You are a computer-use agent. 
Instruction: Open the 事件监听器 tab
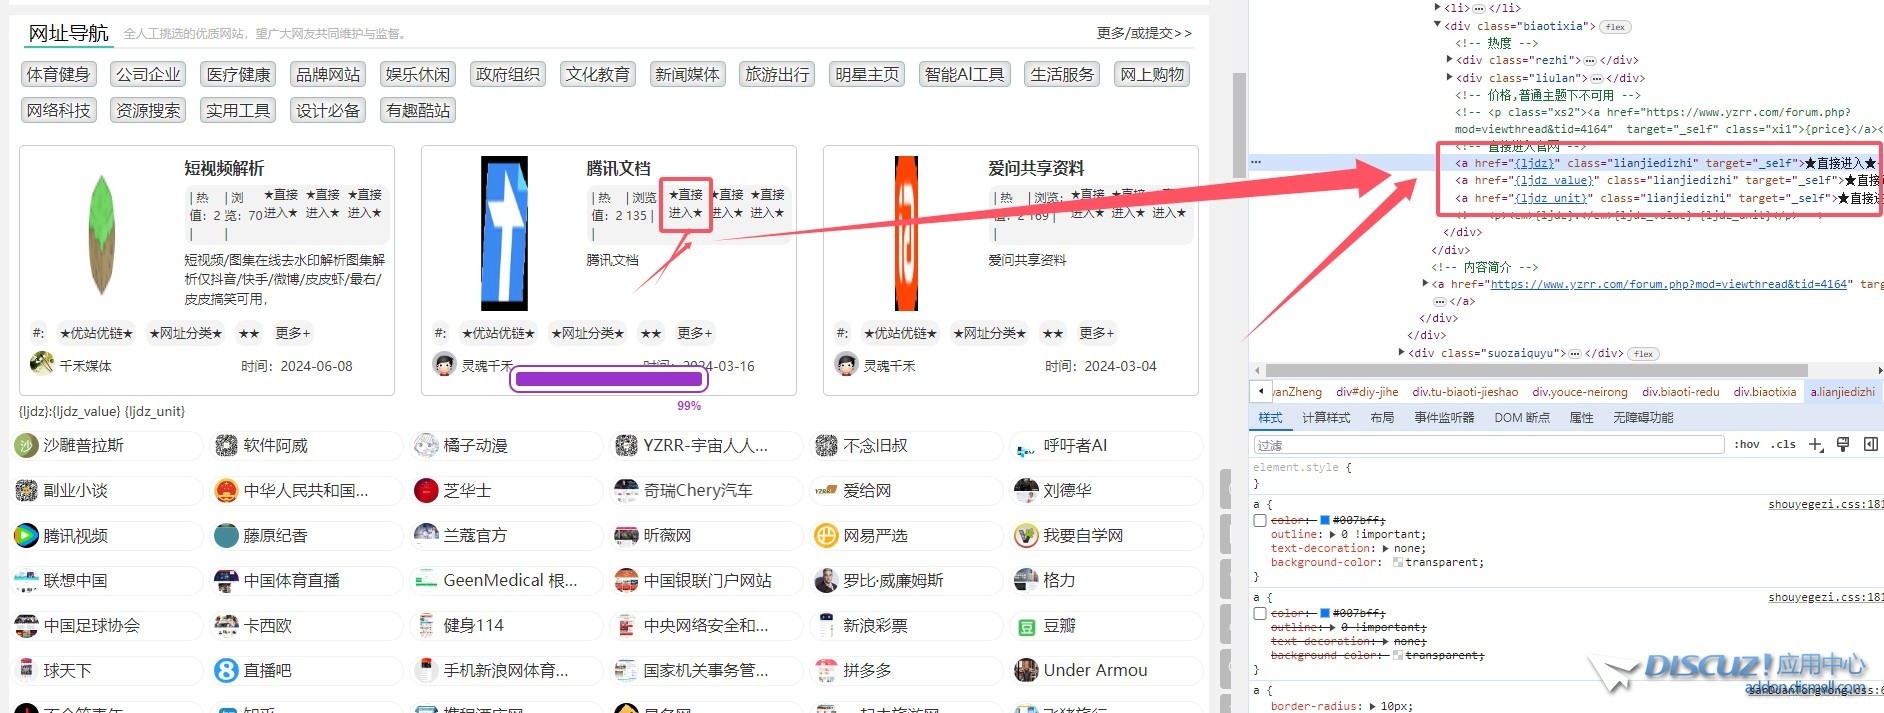tap(1443, 418)
